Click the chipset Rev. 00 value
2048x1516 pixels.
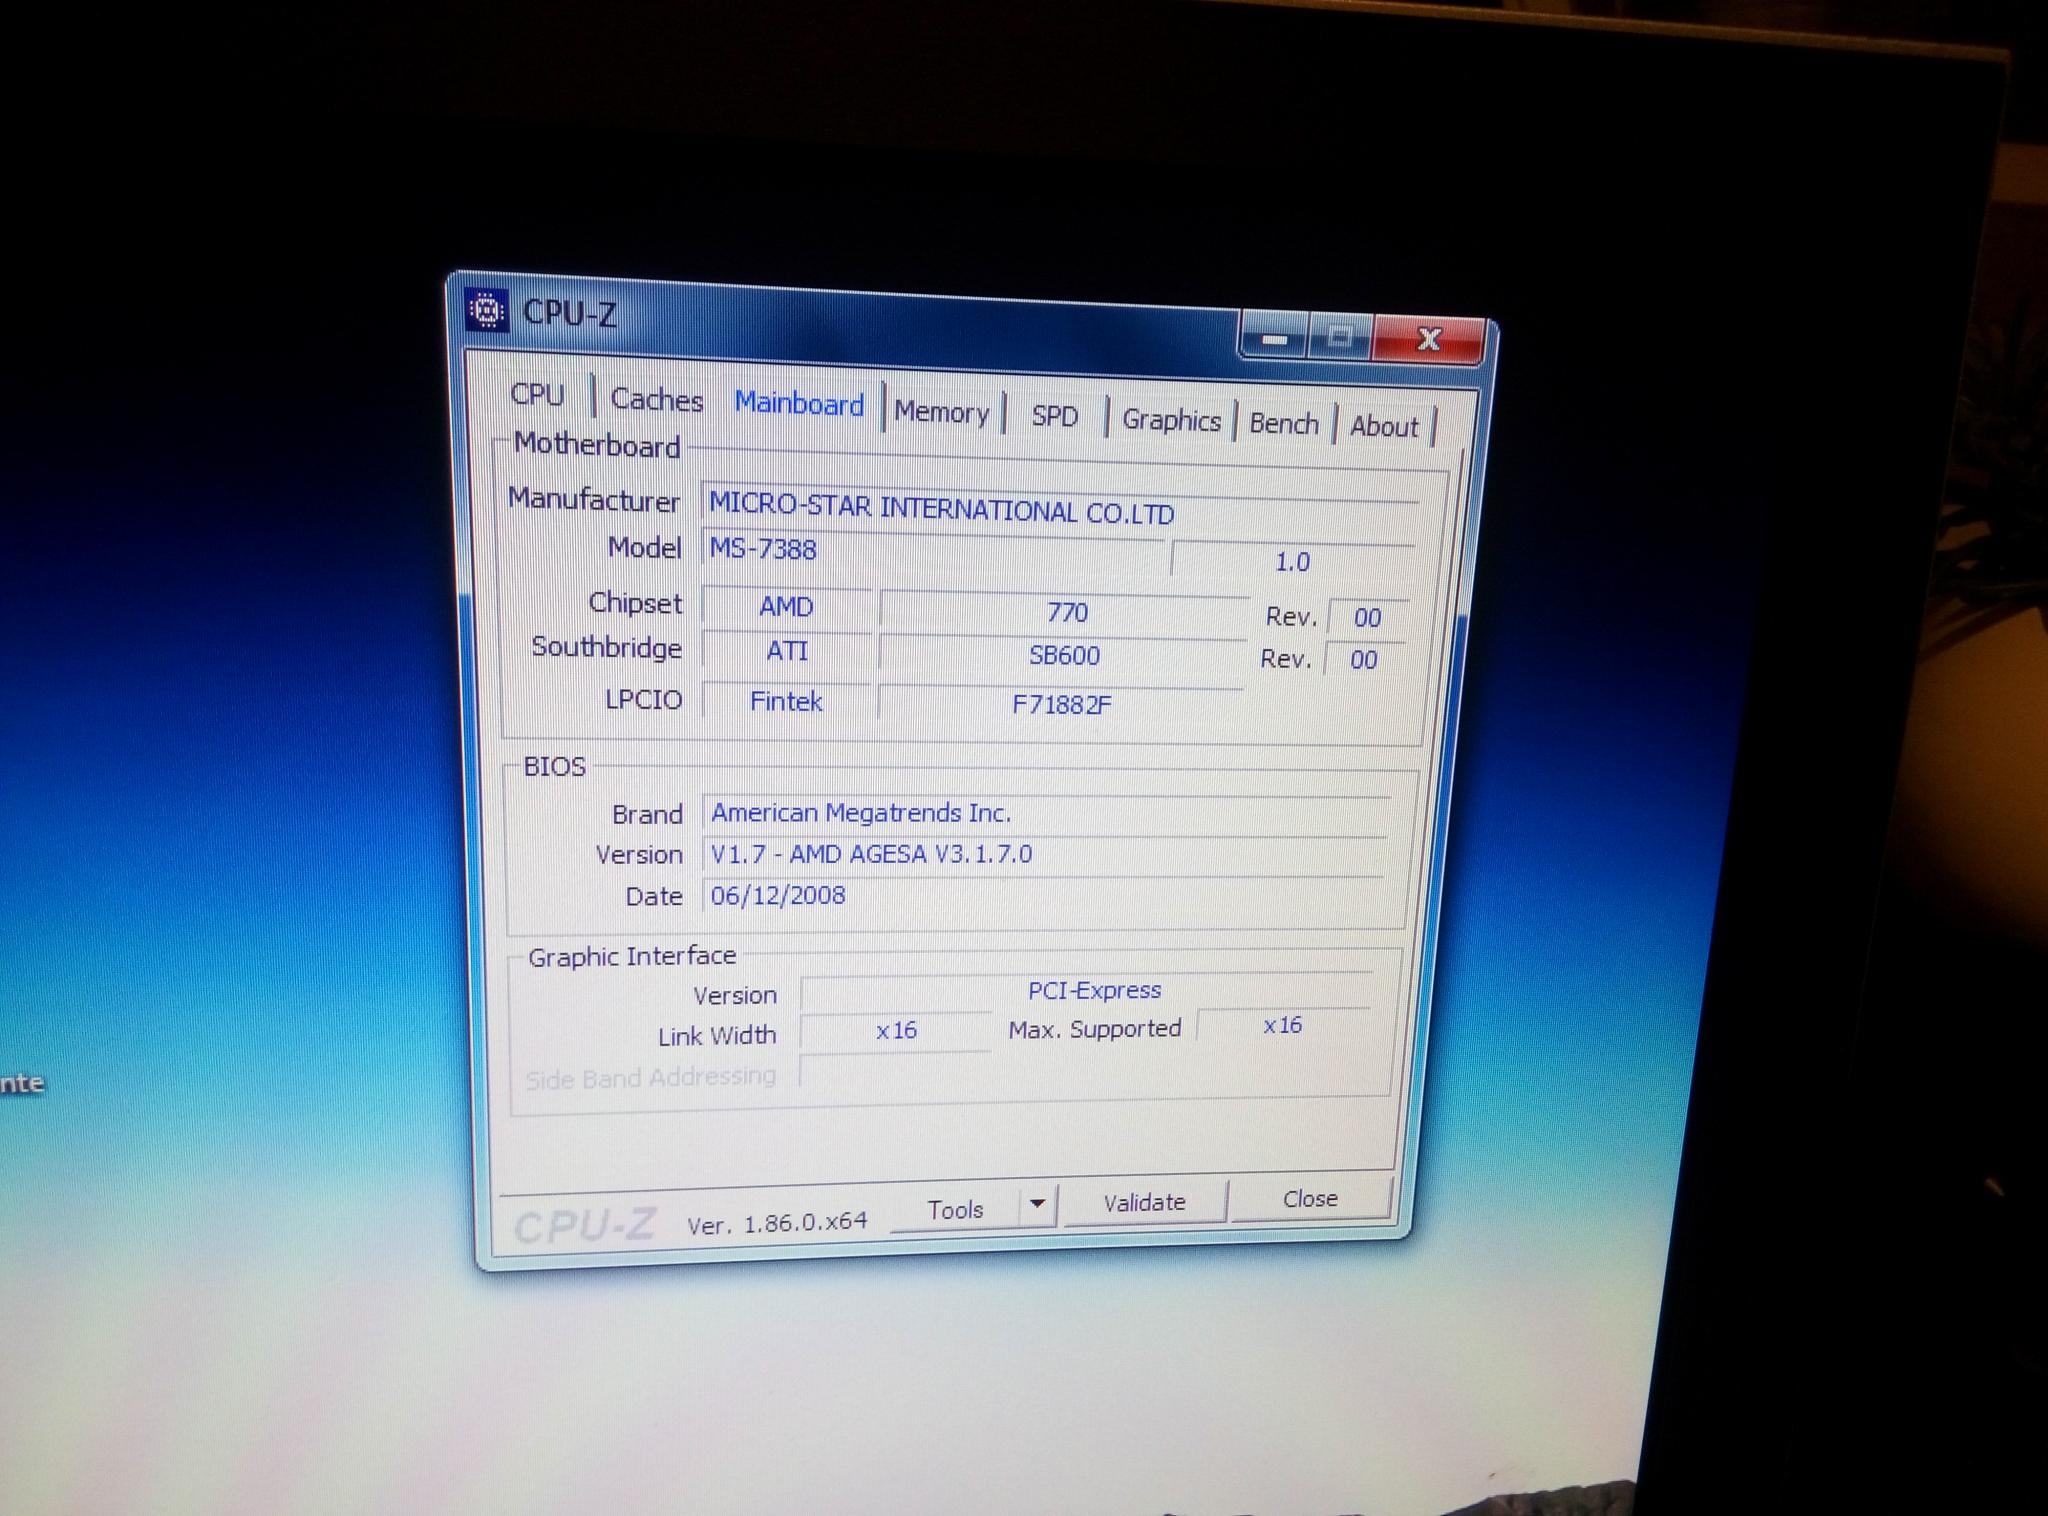[1367, 617]
